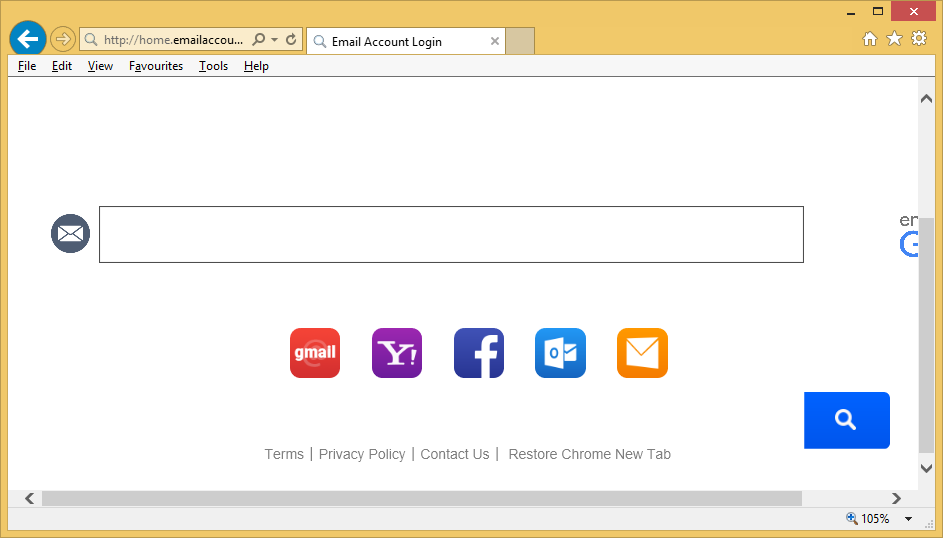This screenshot has width=943, height=538.
Task: Open the Privacy Policy link
Action: click(362, 454)
